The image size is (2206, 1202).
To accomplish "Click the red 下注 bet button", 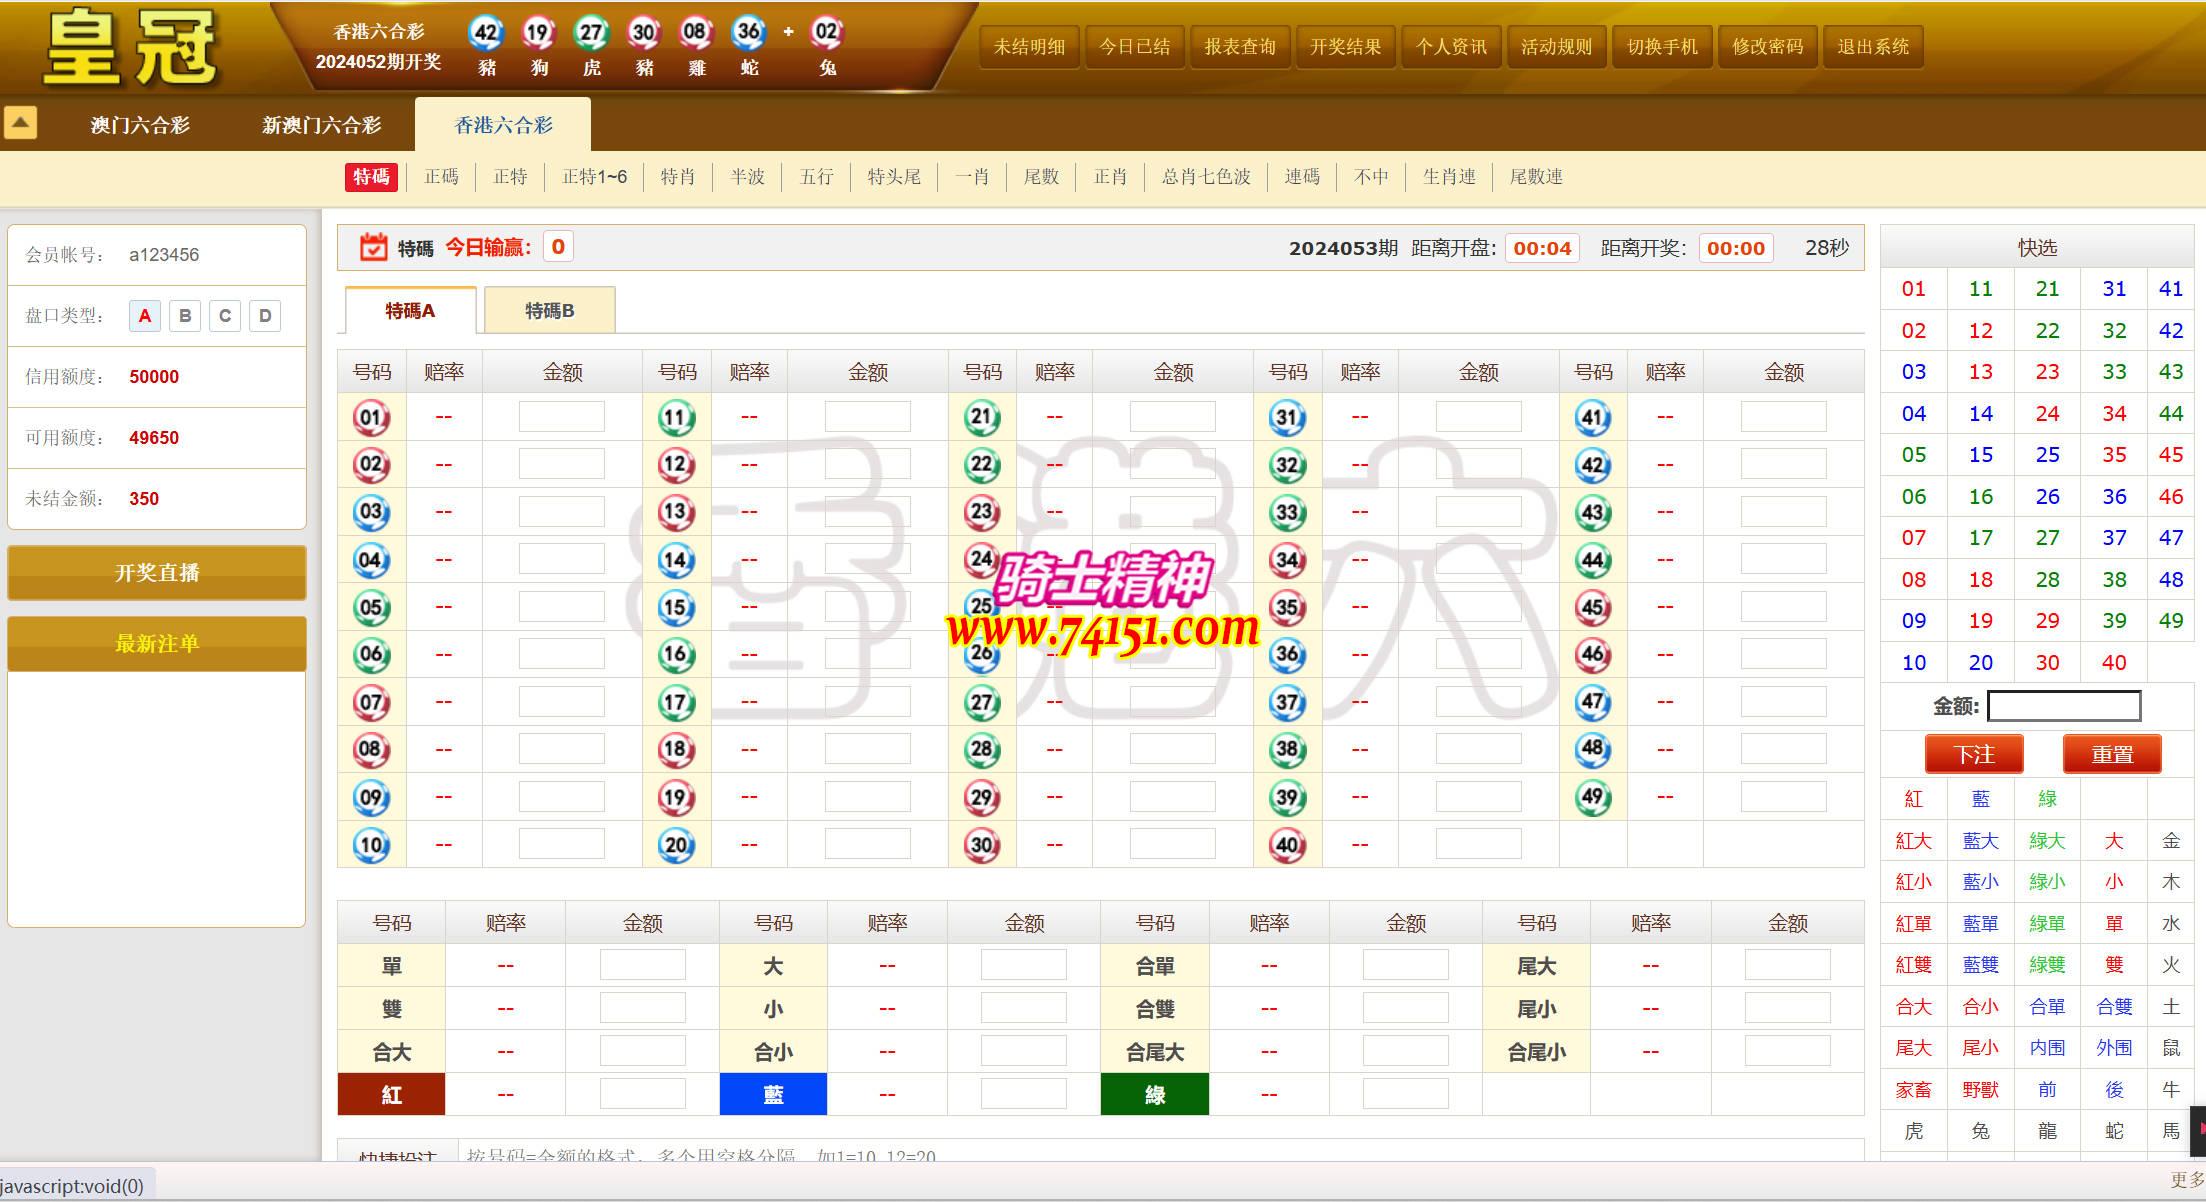I will click(1973, 754).
